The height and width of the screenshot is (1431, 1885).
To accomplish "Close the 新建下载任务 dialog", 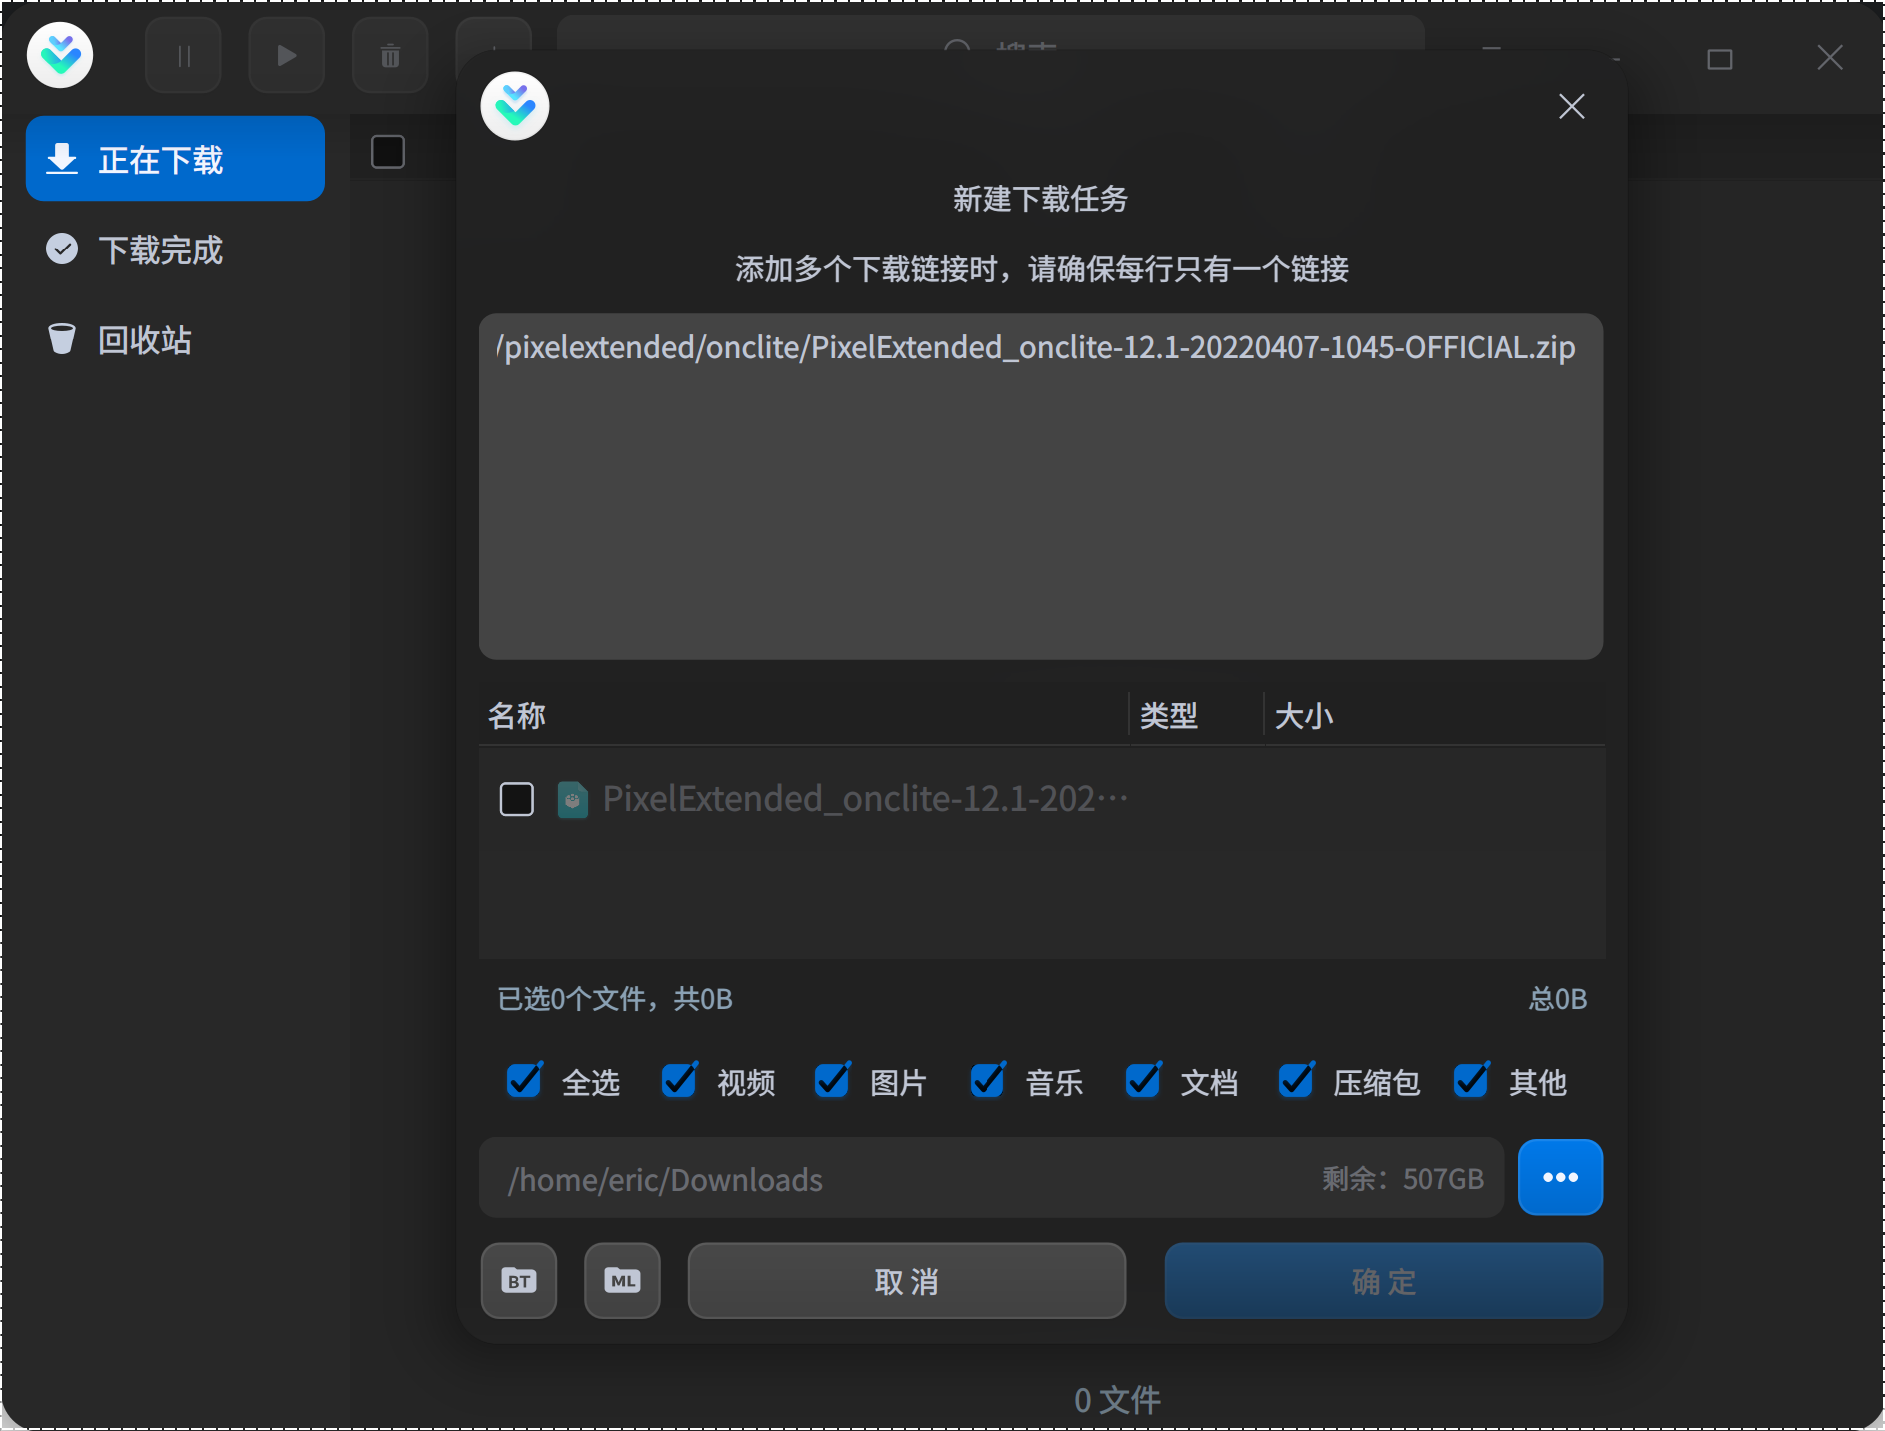I will (x=1571, y=106).
